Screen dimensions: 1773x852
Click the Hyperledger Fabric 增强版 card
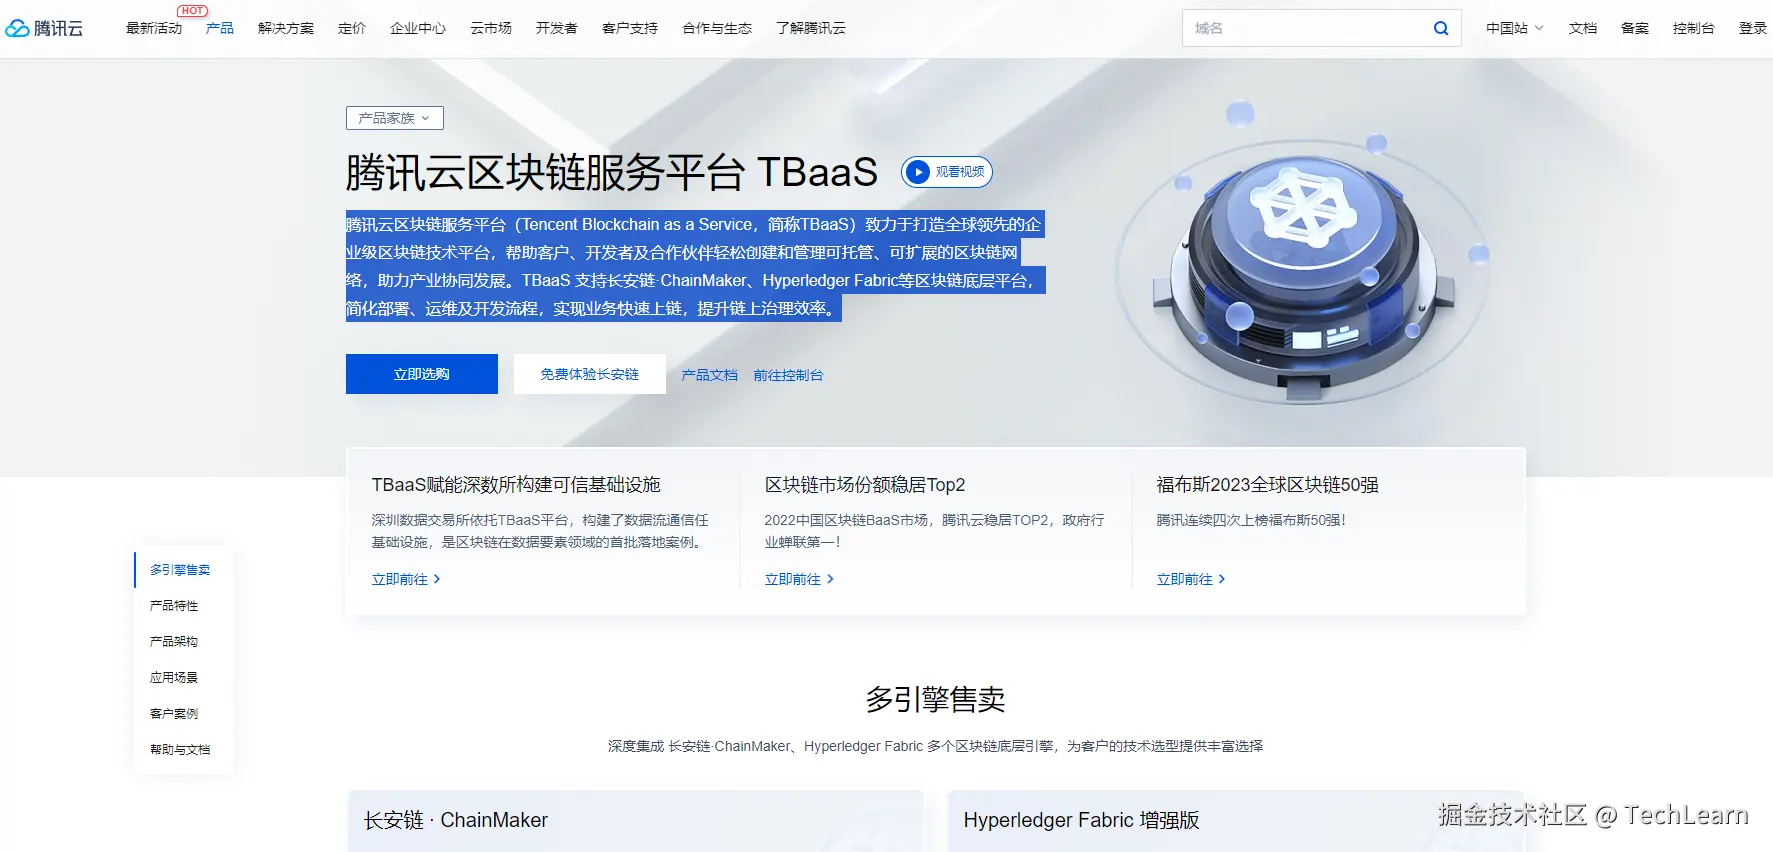click(1236, 821)
